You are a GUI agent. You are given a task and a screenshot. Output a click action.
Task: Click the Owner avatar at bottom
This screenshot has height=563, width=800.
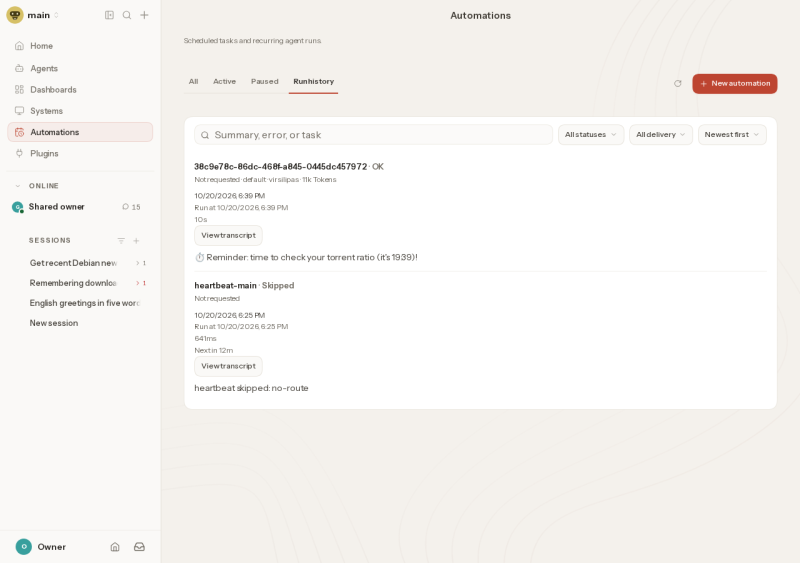pyautogui.click(x=23, y=547)
